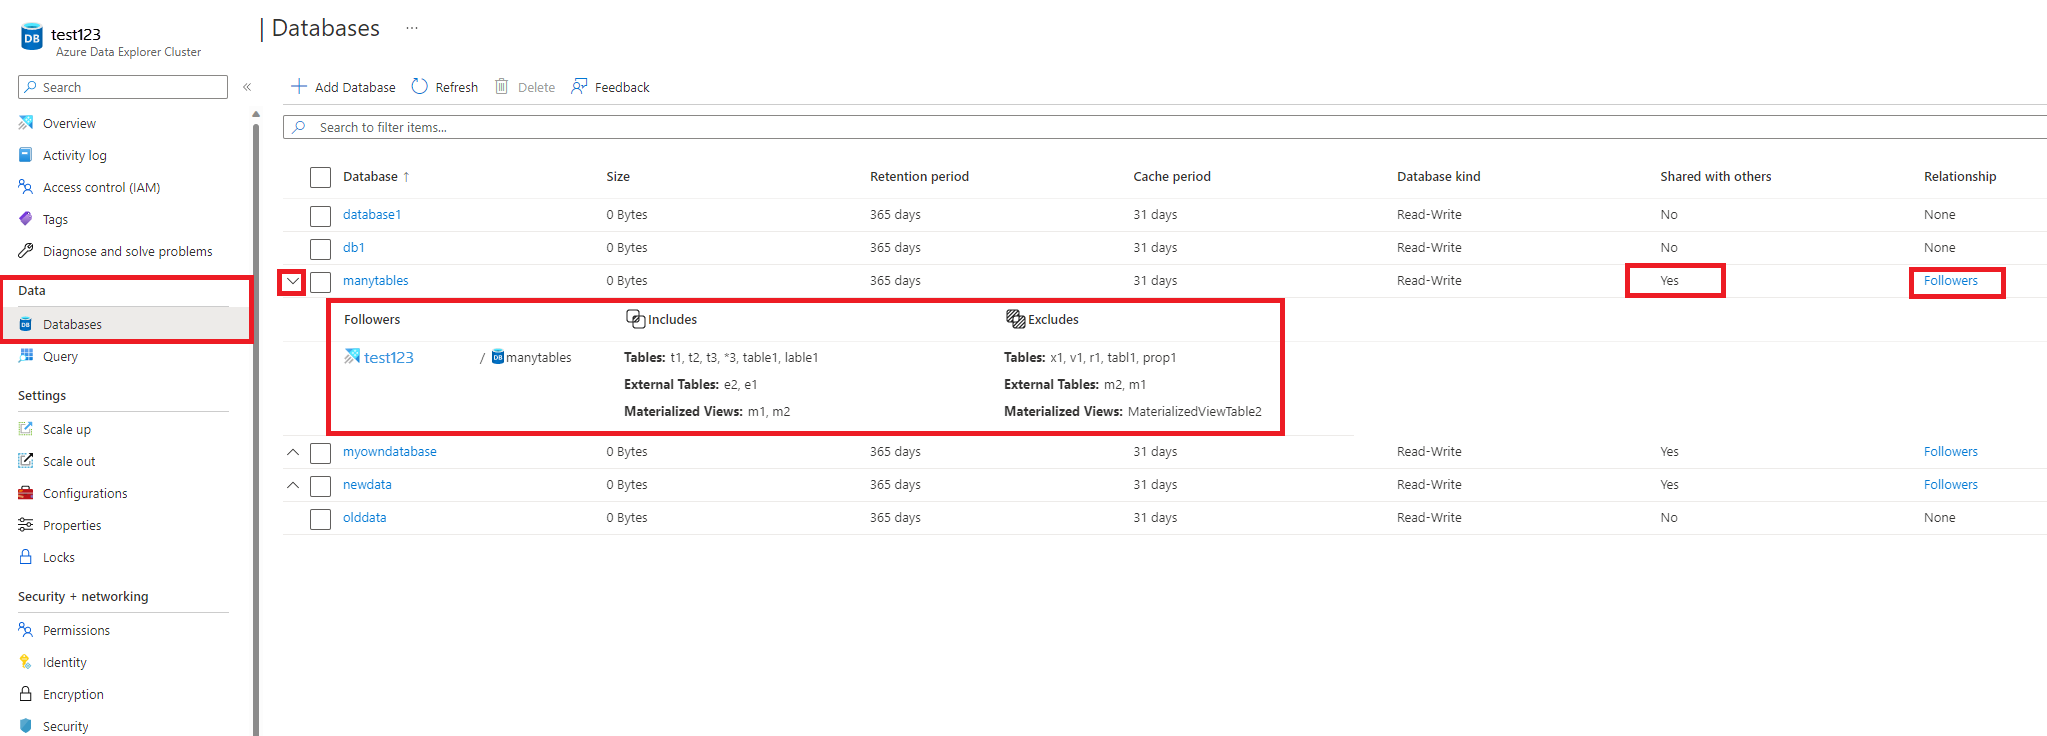Image resolution: width=2047 pixels, height=736 pixels.
Task: Click the Permissions icon
Action: point(26,630)
